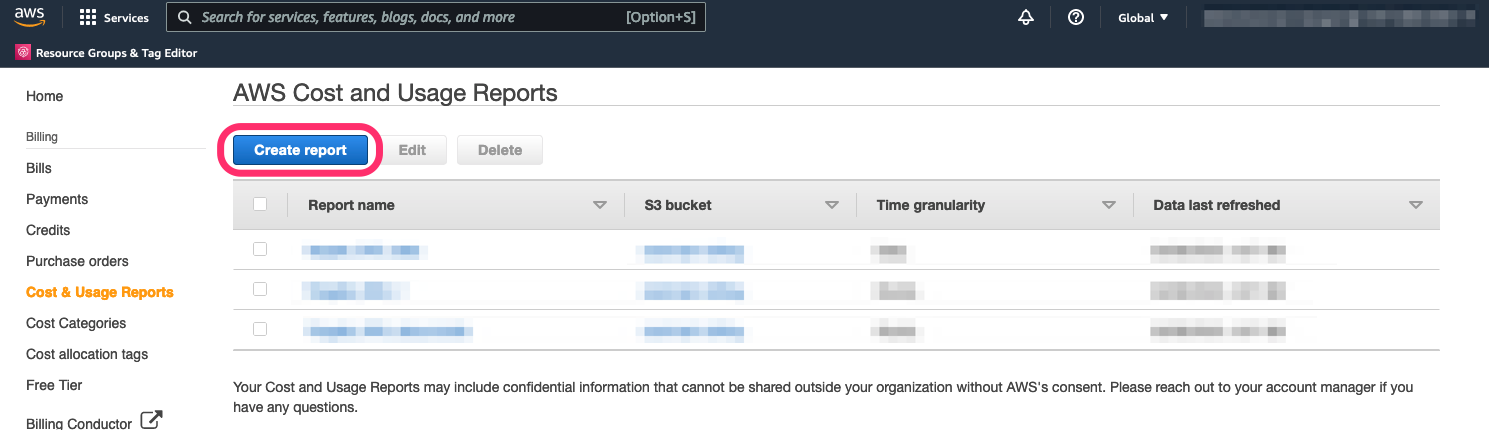Open the third report name link
Screen dimensions: 1489x430
pos(387,330)
